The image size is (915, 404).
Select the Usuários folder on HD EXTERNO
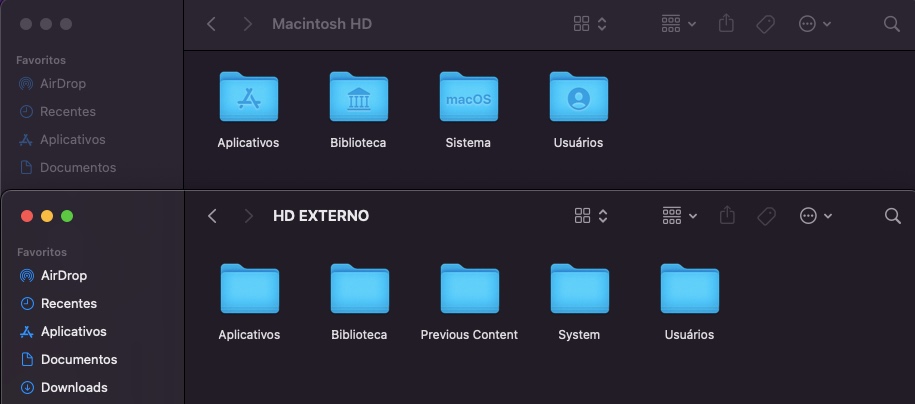pyautogui.click(x=689, y=290)
